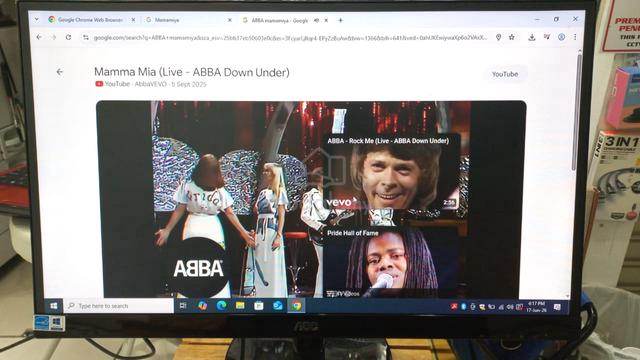This screenshot has height=360, width=640.
Task: Click taskbar Type here to search box
Action: (x=118, y=306)
